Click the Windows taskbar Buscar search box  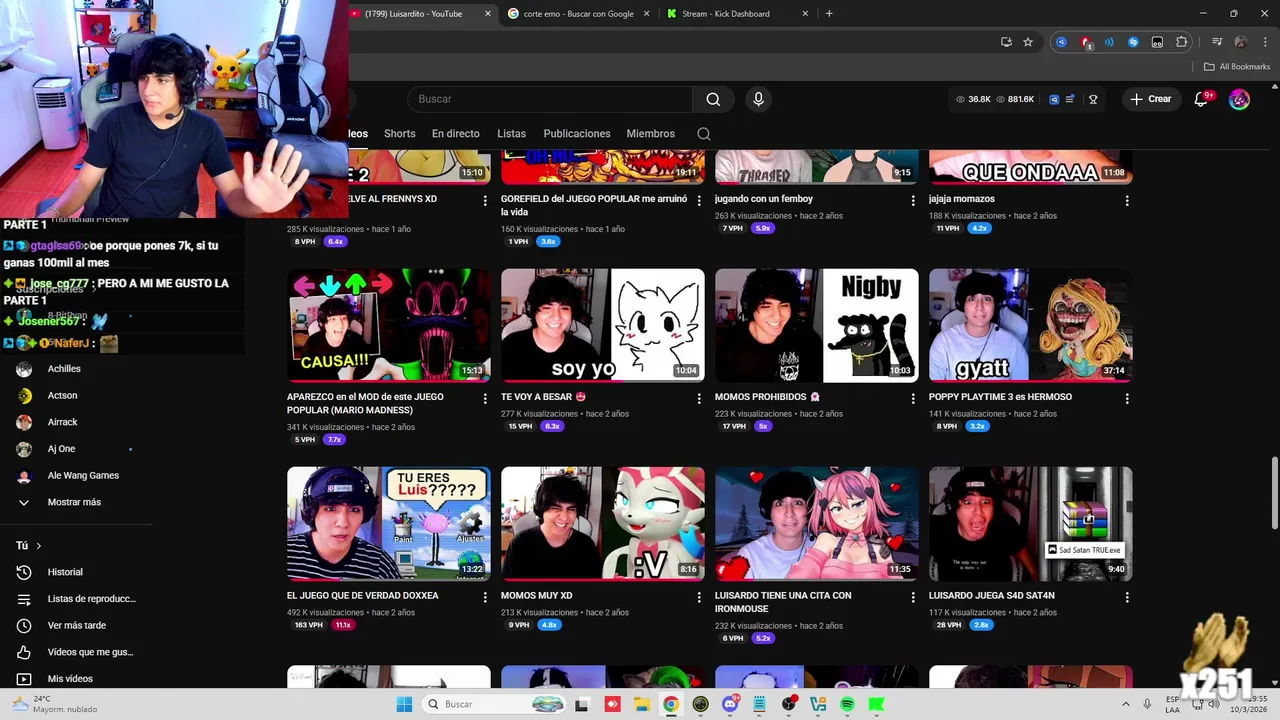pos(495,704)
